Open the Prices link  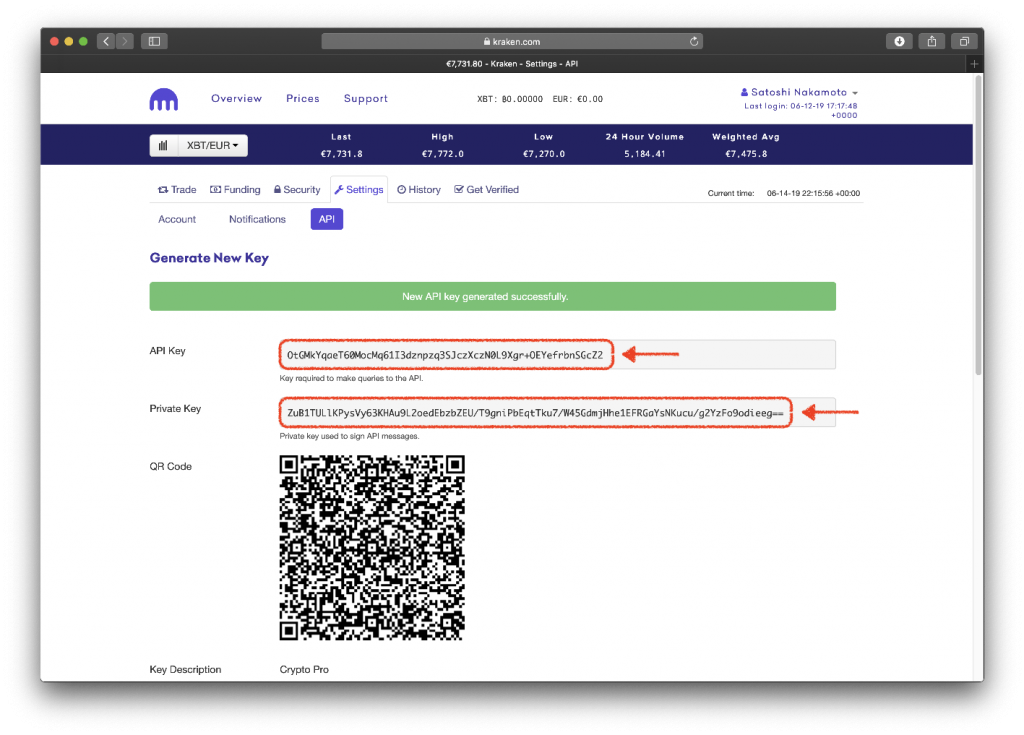[303, 98]
